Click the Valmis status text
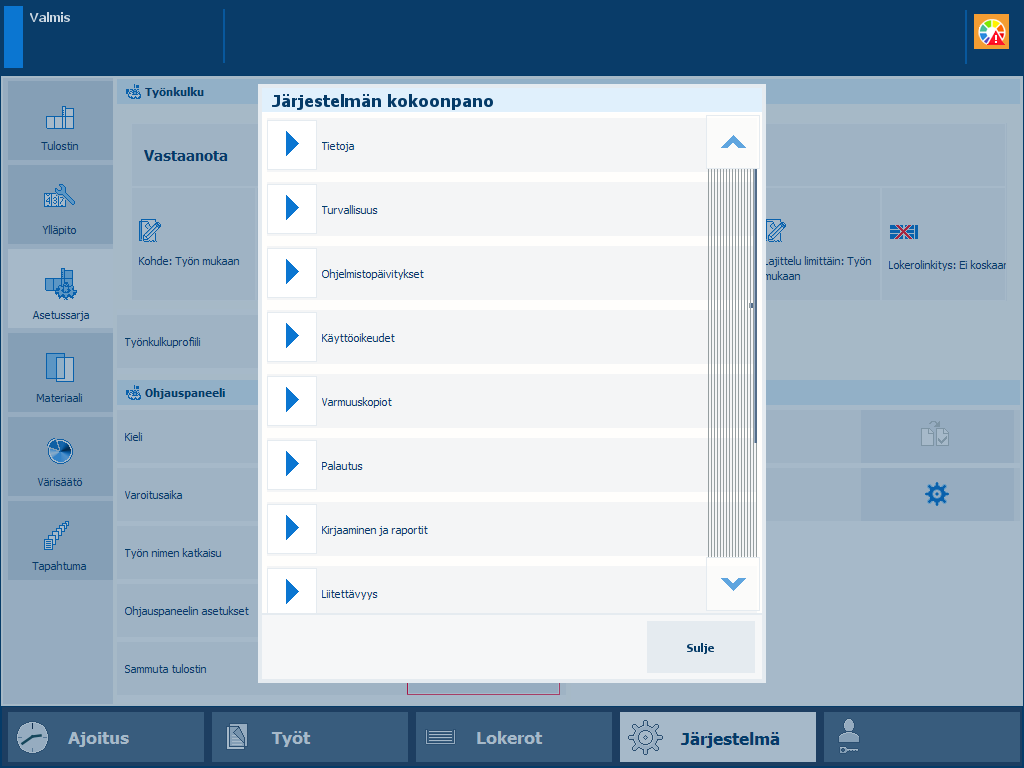 [50, 18]
